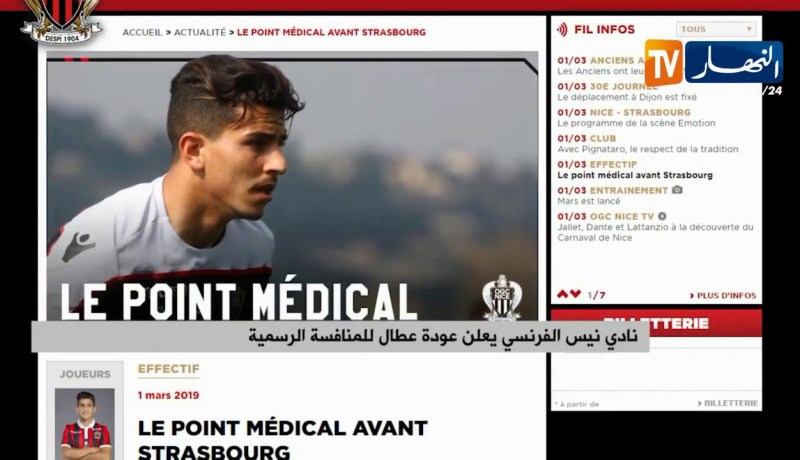The width and height of the screenshot is (800, 460).
Task: Click the play icon beside OGC NICE TV
Action: (x=662, y=216)
